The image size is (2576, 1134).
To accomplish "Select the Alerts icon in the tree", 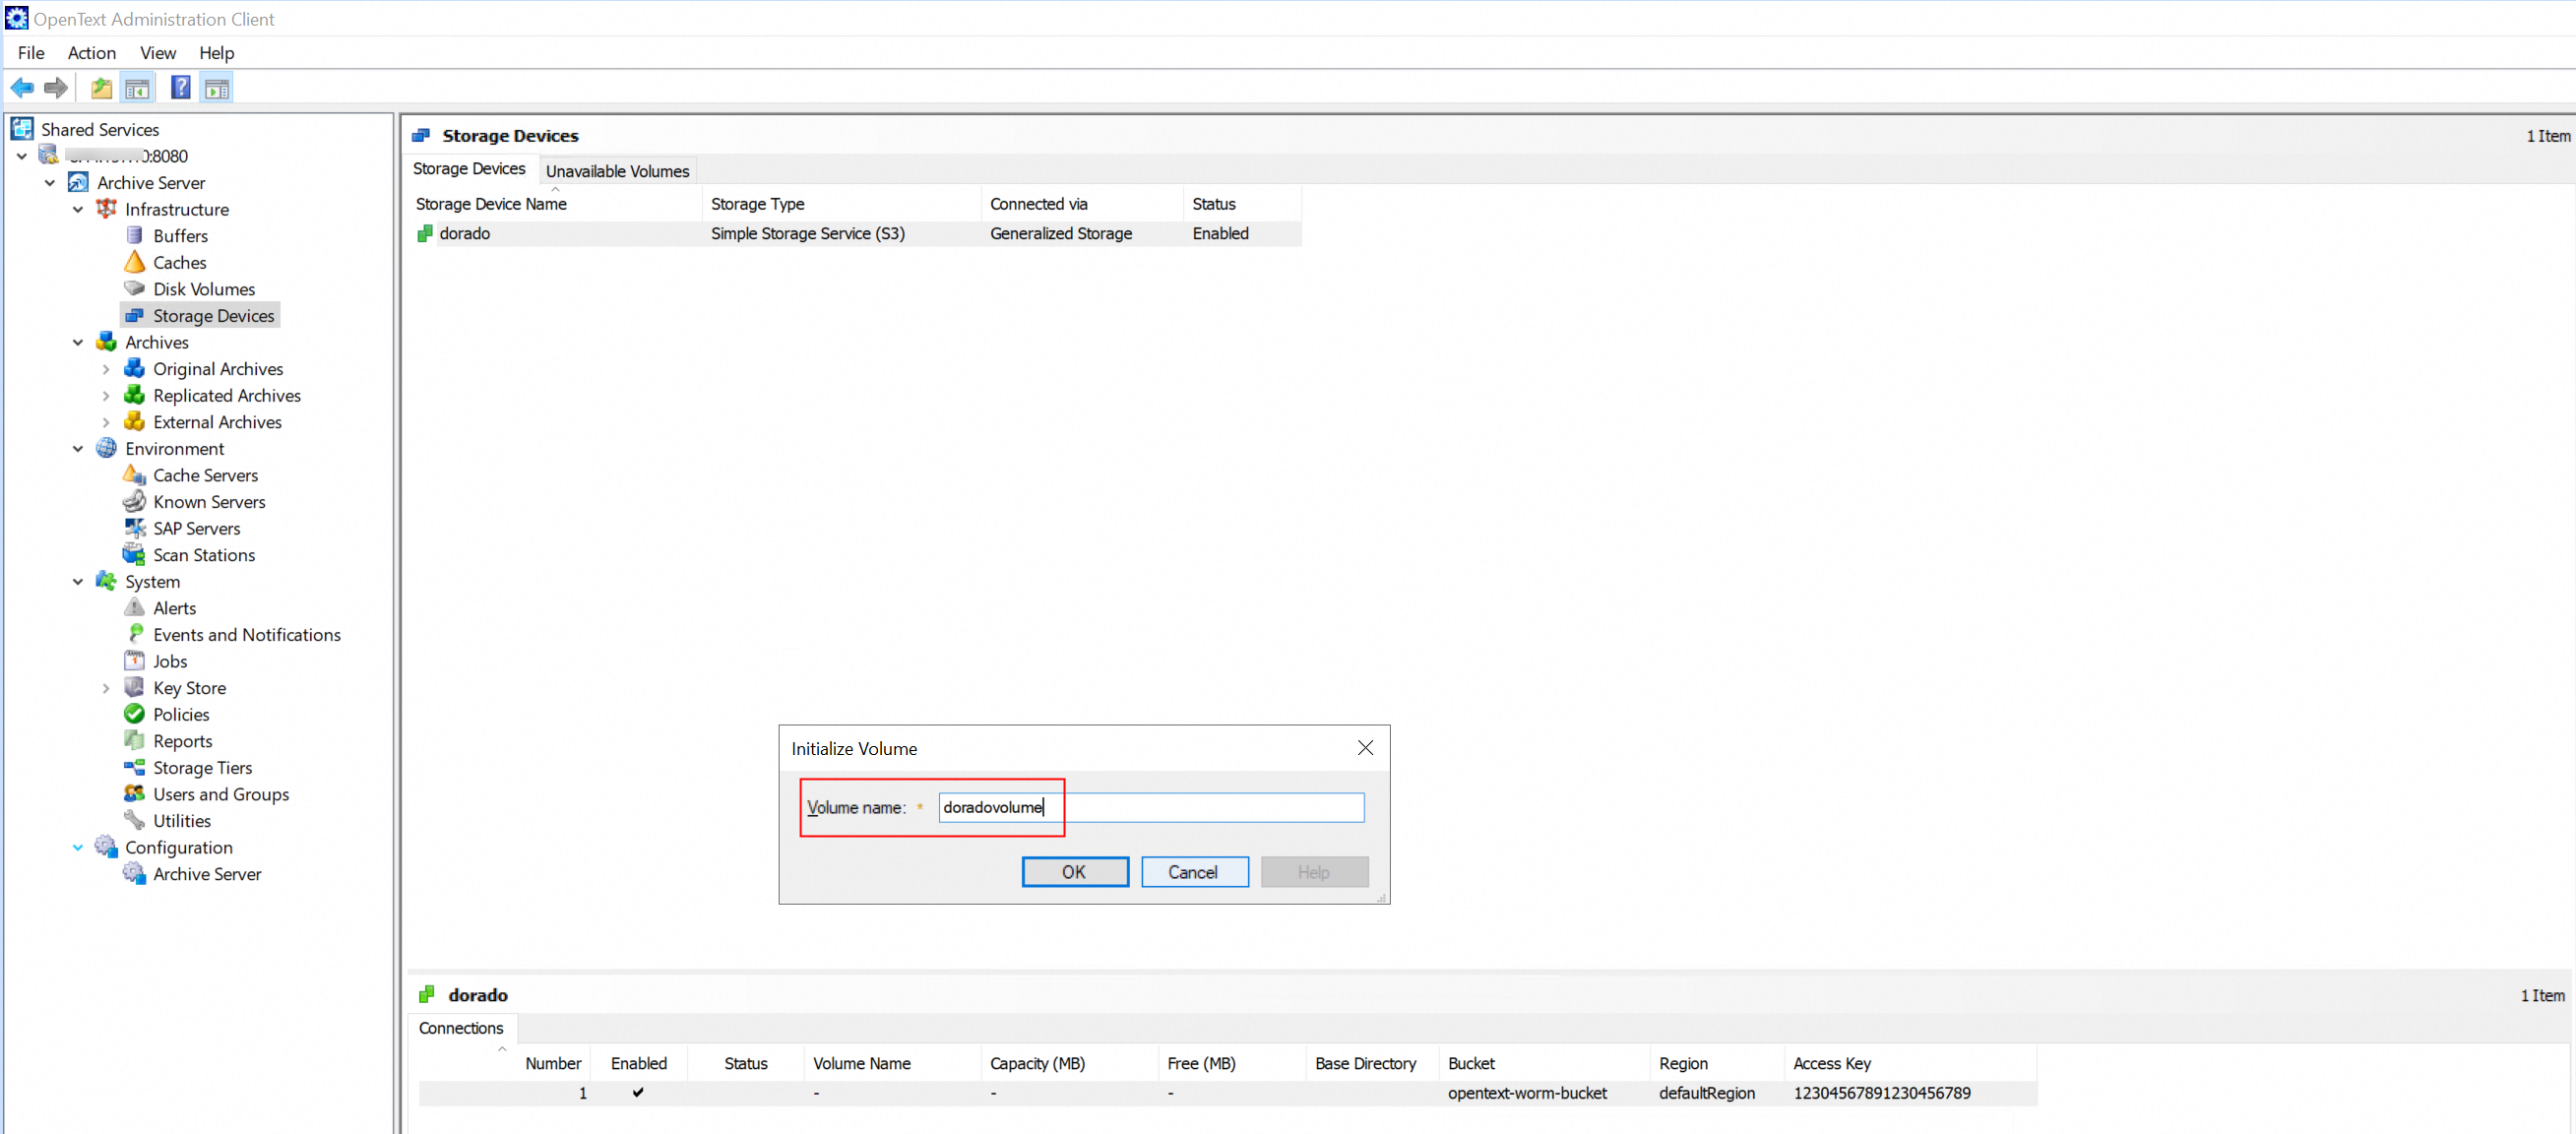I will (x=134, y=608).
